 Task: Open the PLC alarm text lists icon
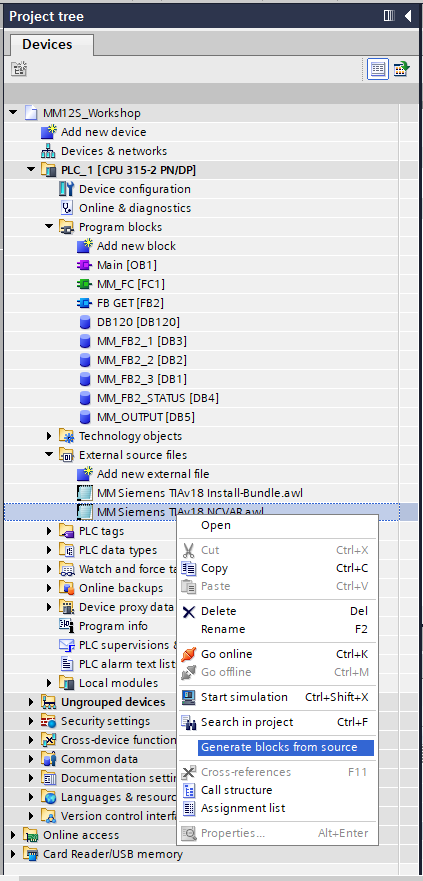67,664
